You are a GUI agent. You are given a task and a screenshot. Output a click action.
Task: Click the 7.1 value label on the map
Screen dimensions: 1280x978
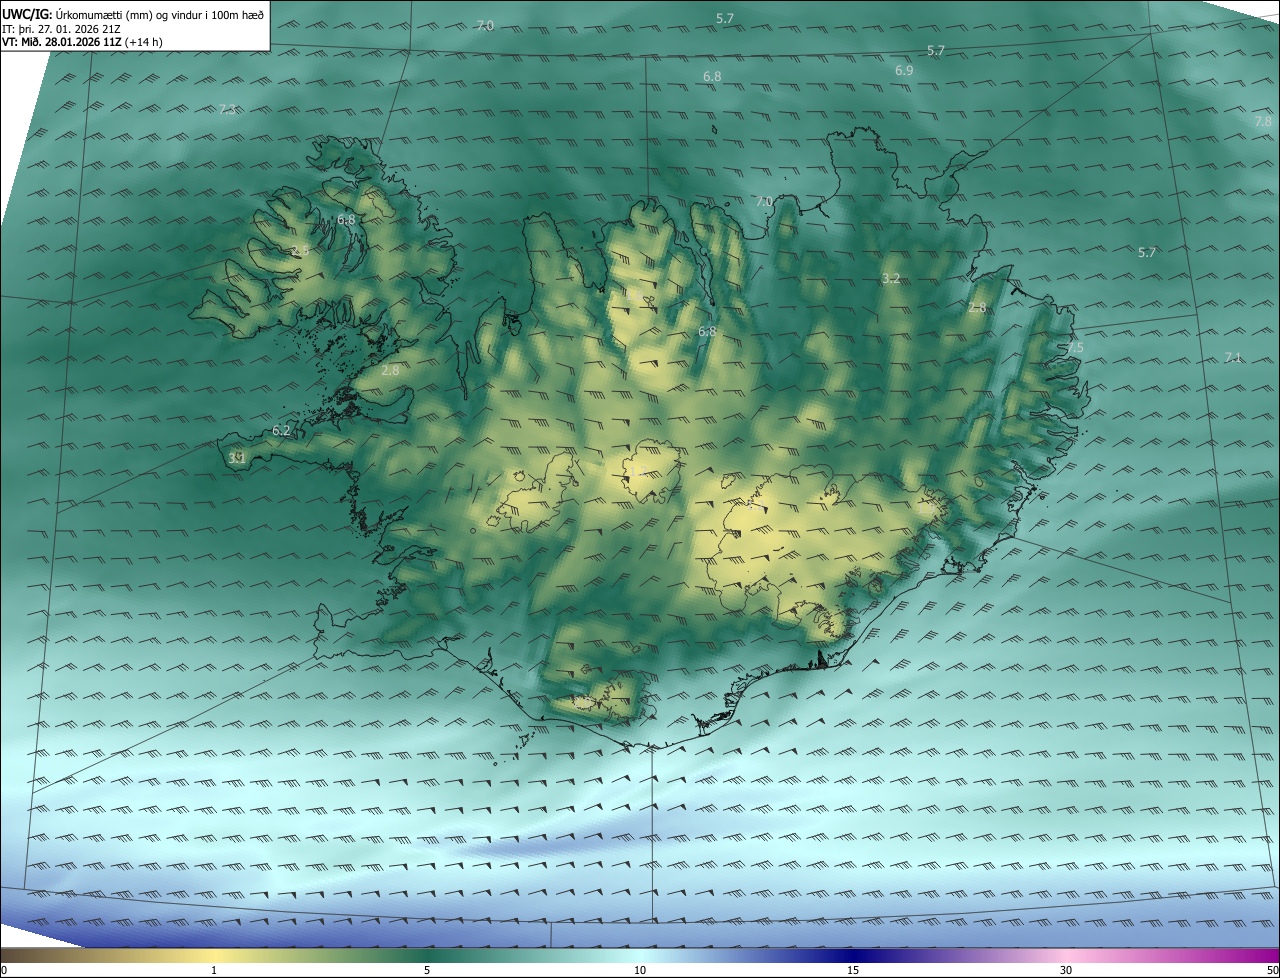coord(1233,357)
